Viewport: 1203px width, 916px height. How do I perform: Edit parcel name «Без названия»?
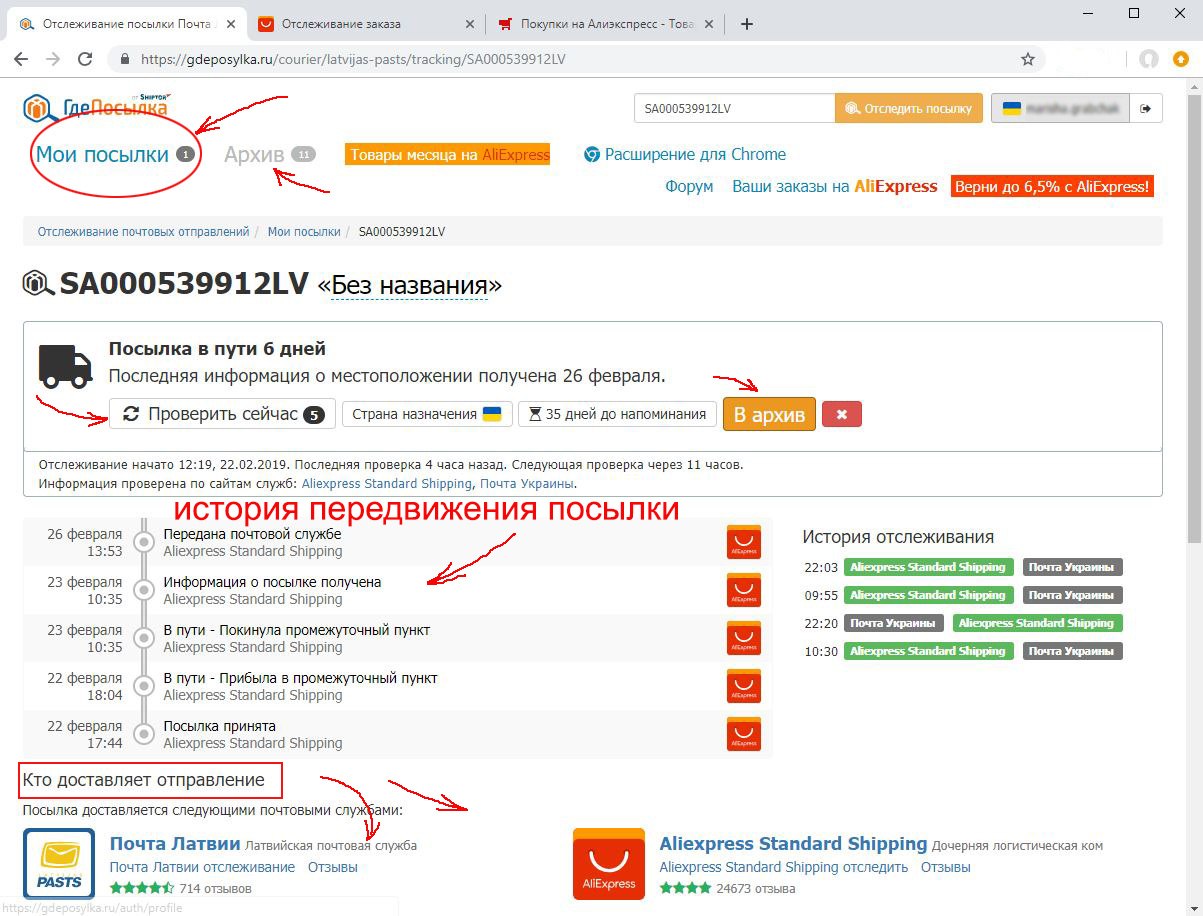coord(410,286)
